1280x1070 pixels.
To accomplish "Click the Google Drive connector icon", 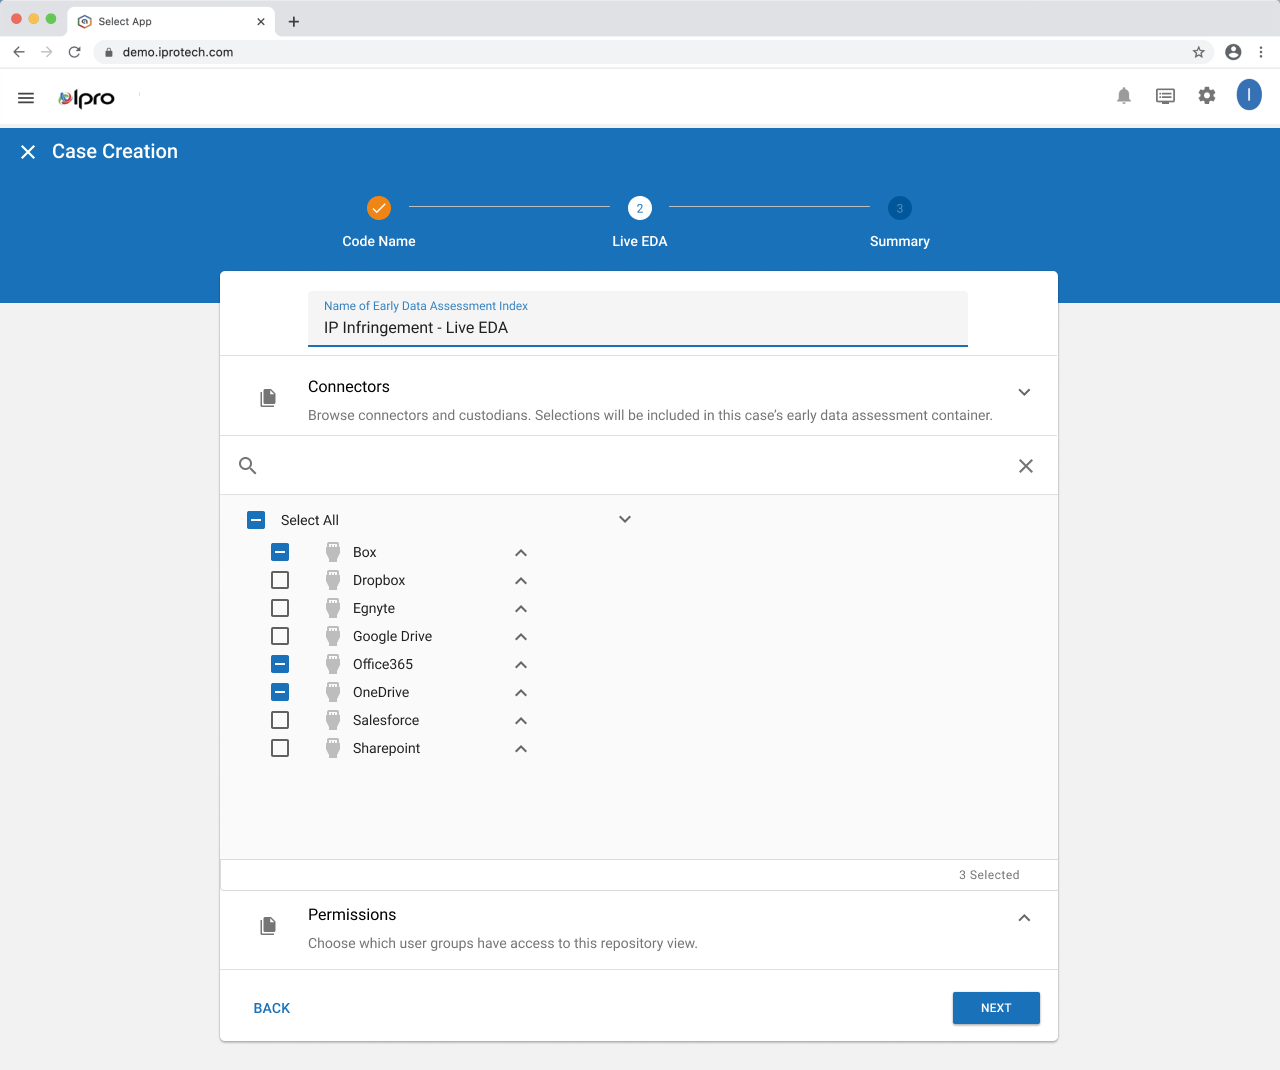I will [x=332, y=635].
